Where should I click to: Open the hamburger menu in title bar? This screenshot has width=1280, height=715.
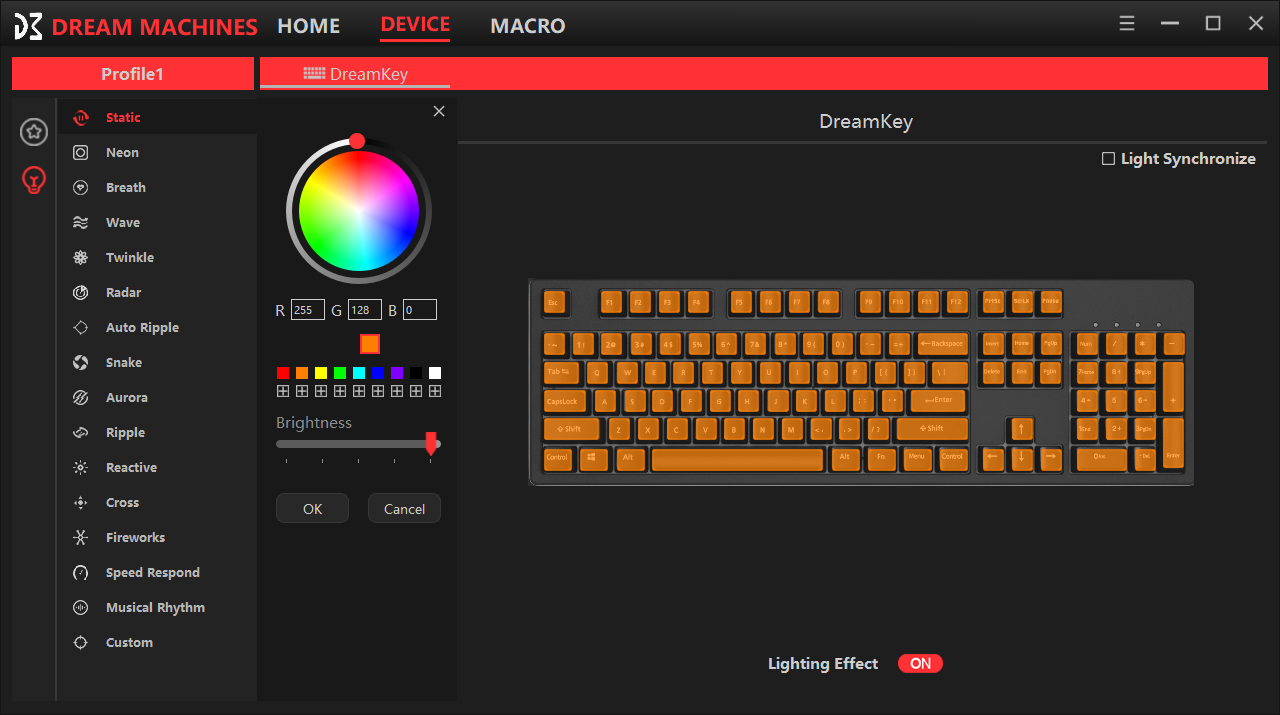click(x=1127, y=24)
